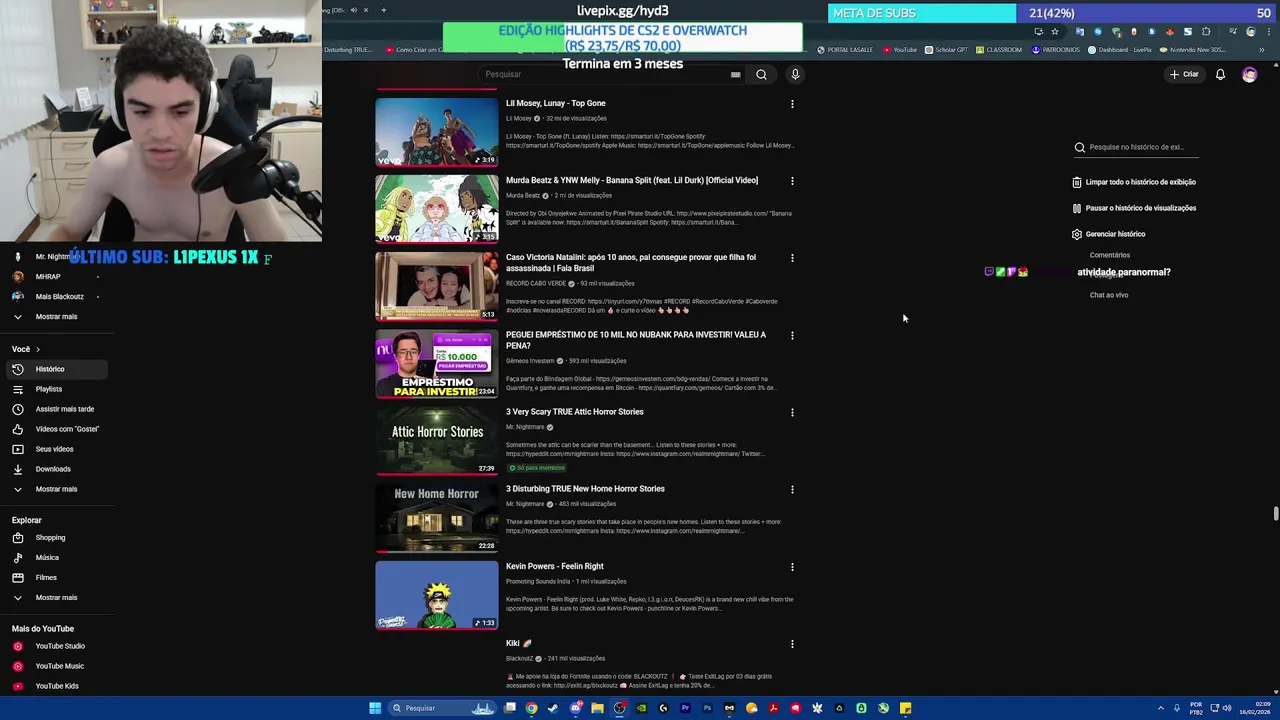Open Vídeos com "Gostei" in sidebar
This screenshot has height=720, width=1280.
(x=56, y=429)
